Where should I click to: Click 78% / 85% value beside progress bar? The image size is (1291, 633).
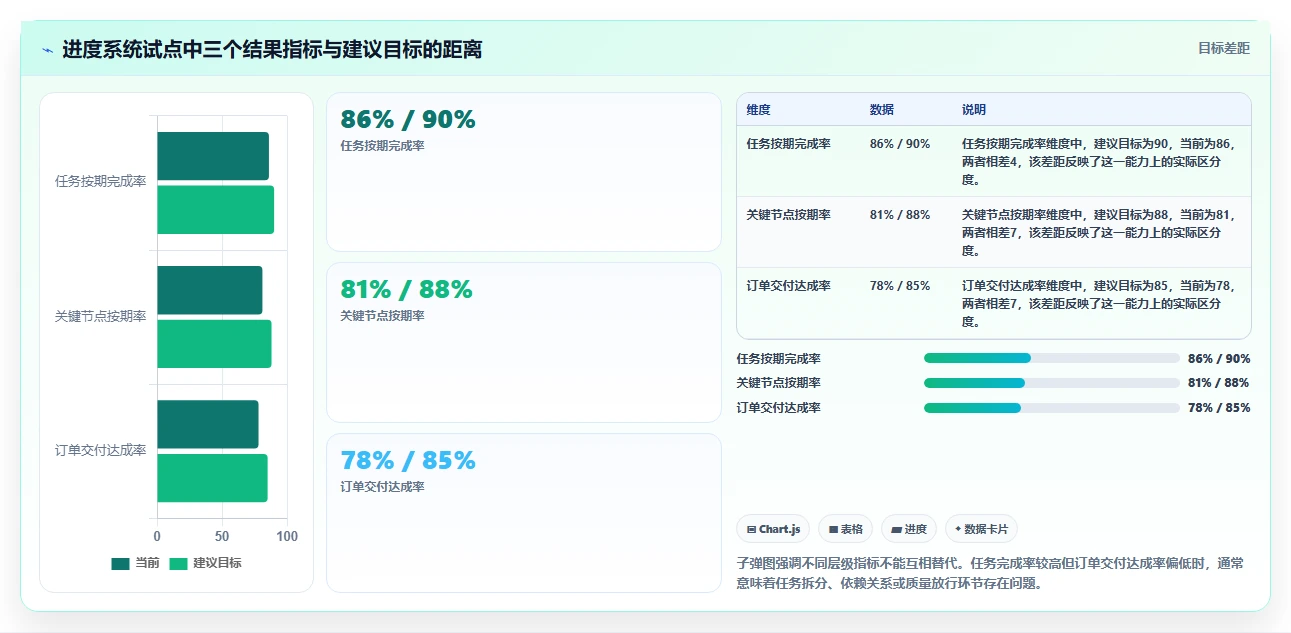1219,408
